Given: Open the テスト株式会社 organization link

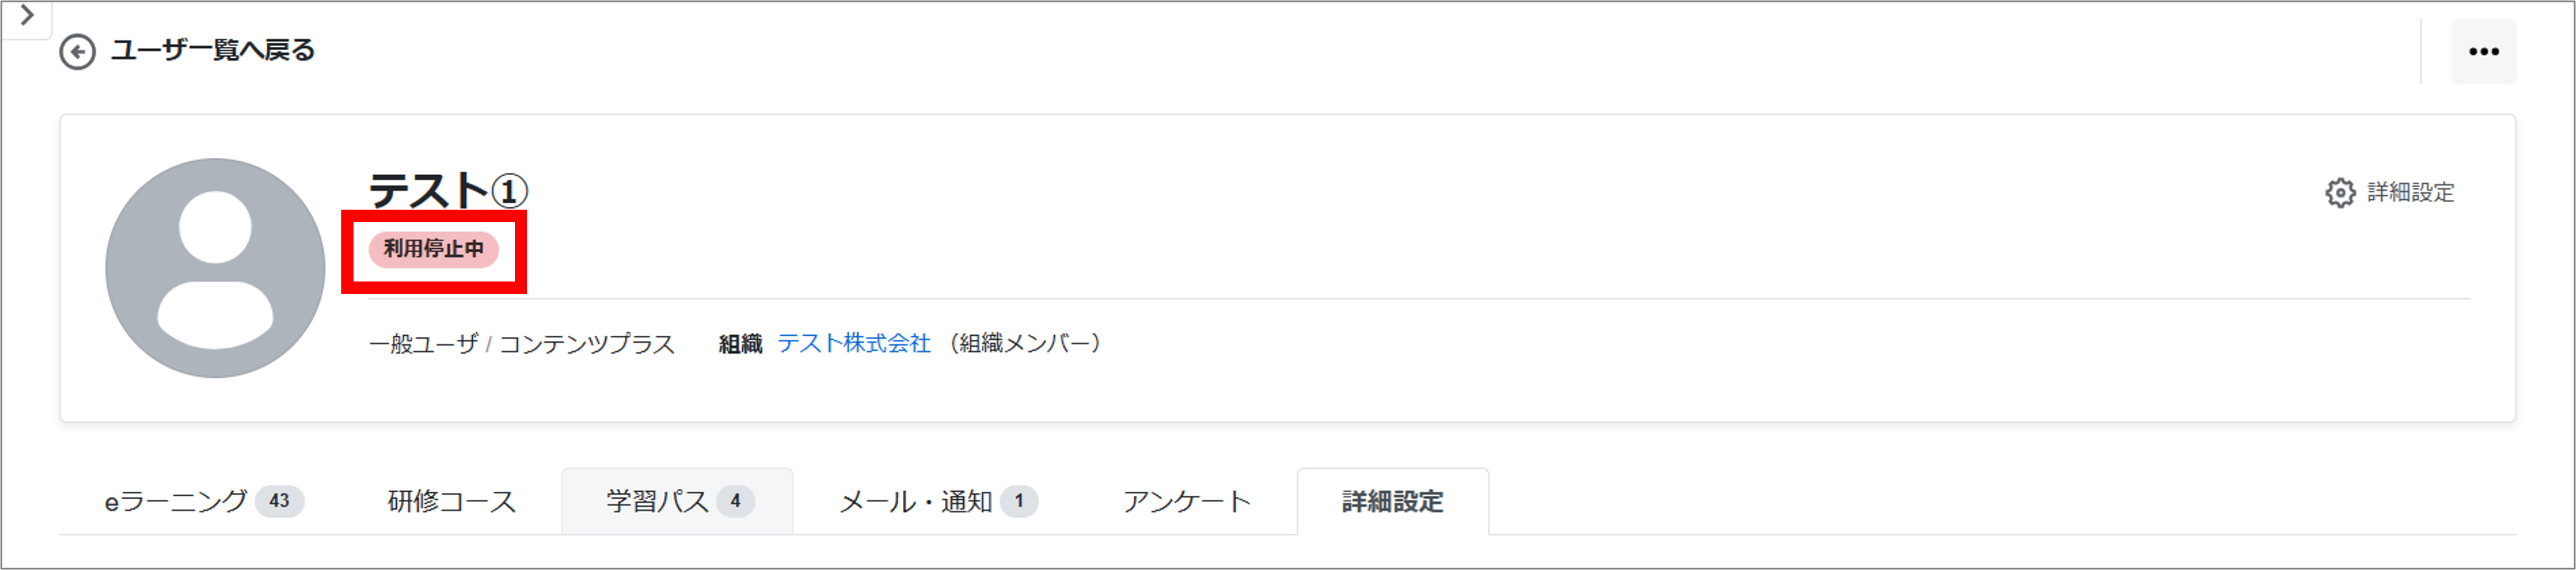Looking at the screenshot, I should 853,344.
